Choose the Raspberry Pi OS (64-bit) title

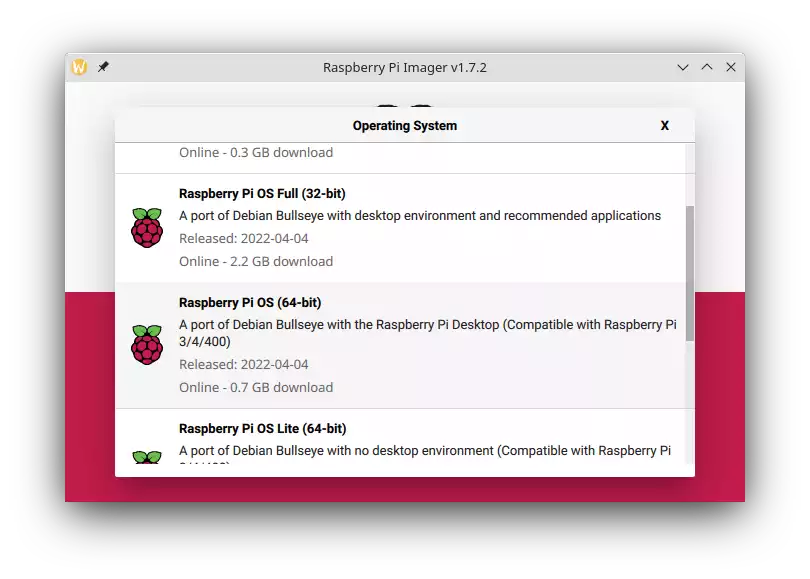click(x=250, y=303)
